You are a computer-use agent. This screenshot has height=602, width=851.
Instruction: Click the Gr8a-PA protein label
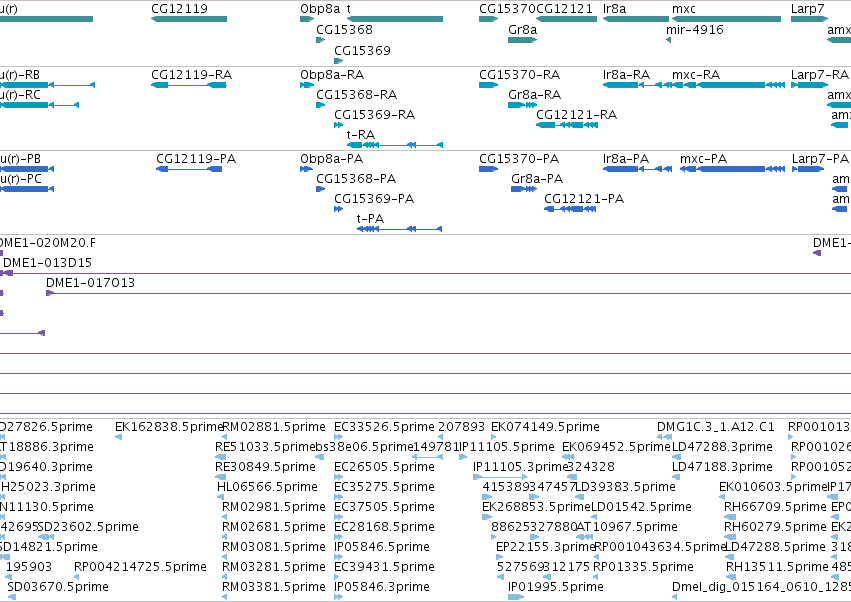point(537,179)
